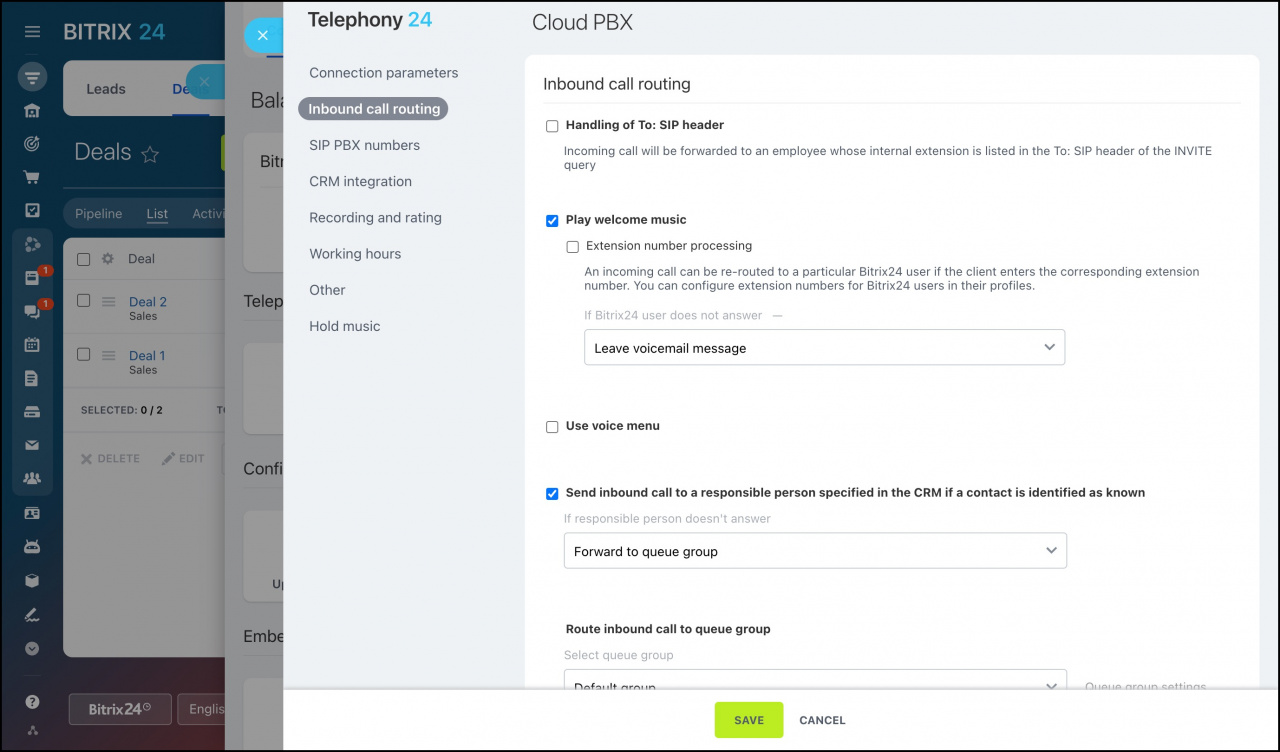Open the robot icon in sidebar
This screenshot has width=1280, height=752.
tap(32, 547)
